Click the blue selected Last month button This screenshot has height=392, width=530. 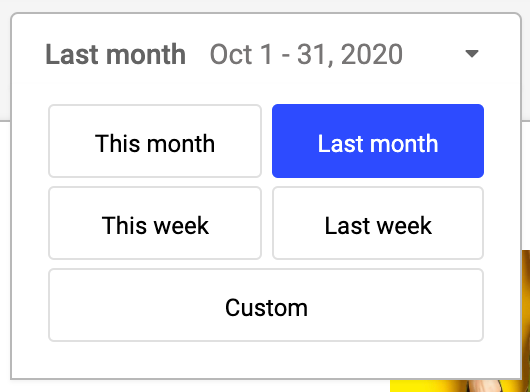click(x=378, y=141)
